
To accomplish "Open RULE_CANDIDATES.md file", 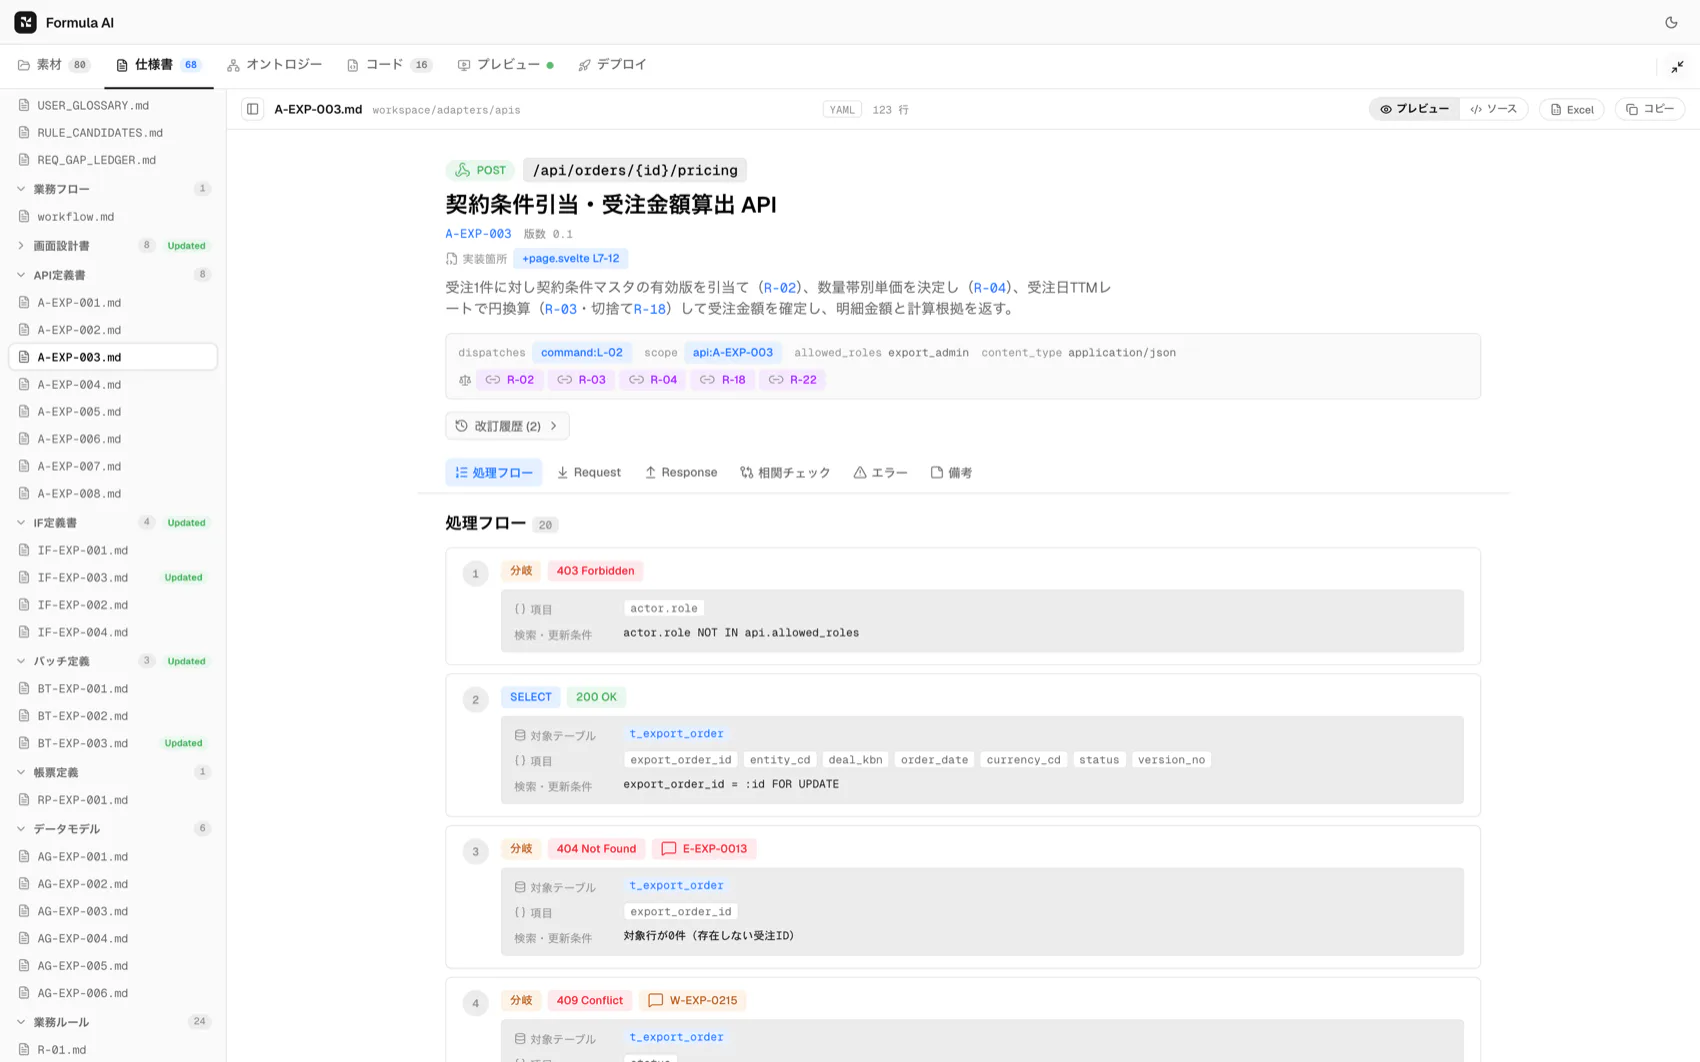I will click(x=113, y=133).
